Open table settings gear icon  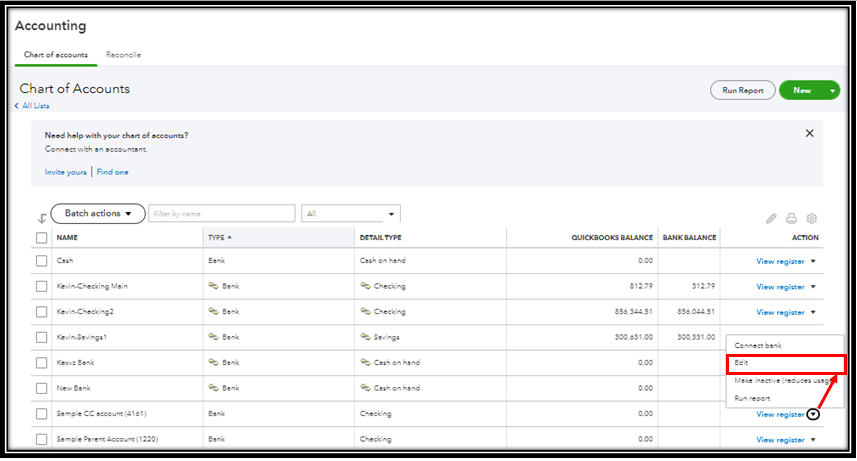point(812,218)
